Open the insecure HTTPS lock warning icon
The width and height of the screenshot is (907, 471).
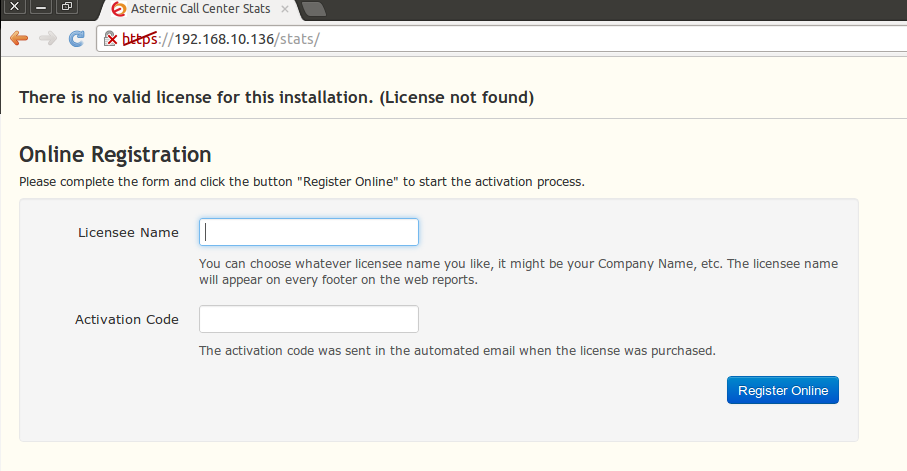112,39
